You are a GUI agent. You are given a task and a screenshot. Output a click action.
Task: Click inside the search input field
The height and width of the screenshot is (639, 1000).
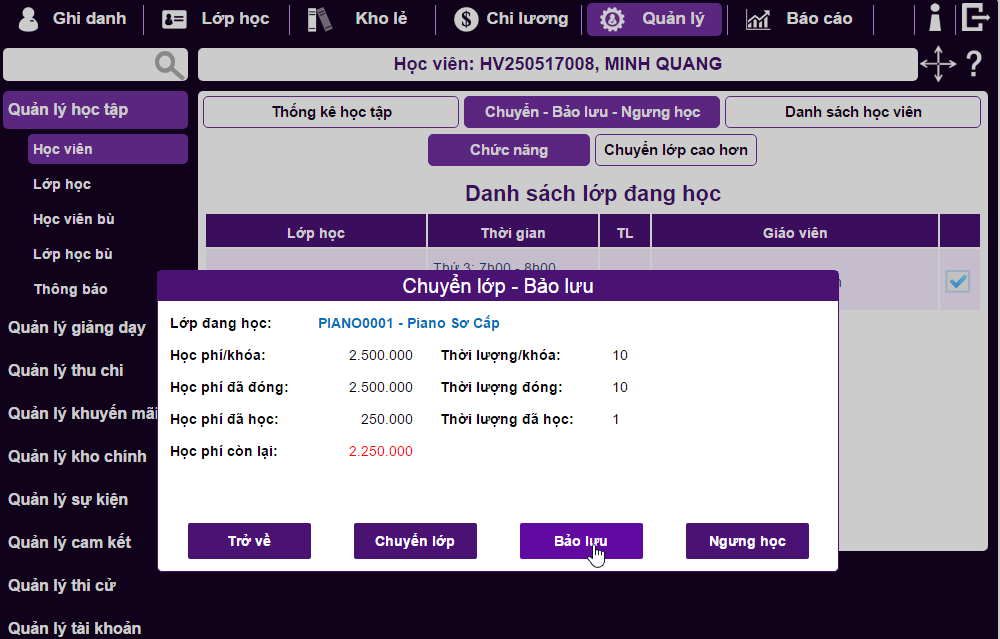point(78,65)
